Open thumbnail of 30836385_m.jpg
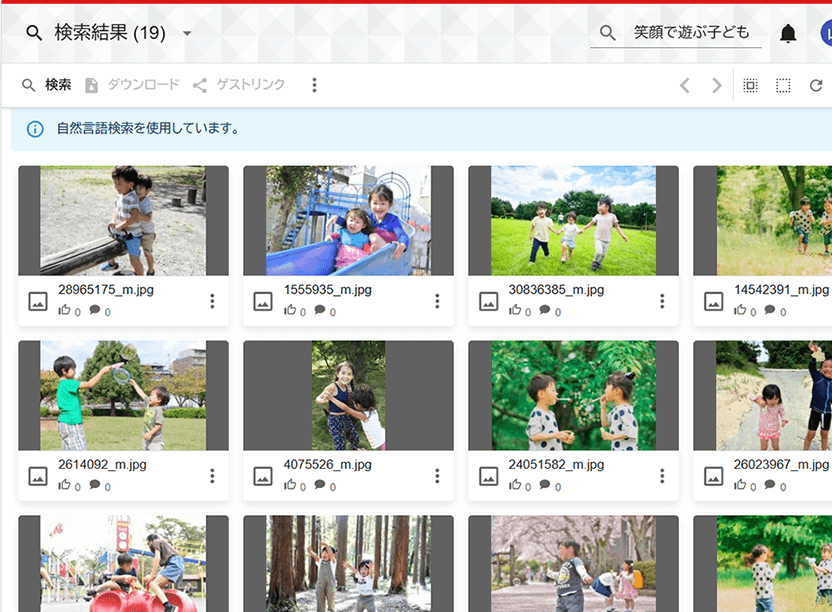 click(x=574, y=221)
